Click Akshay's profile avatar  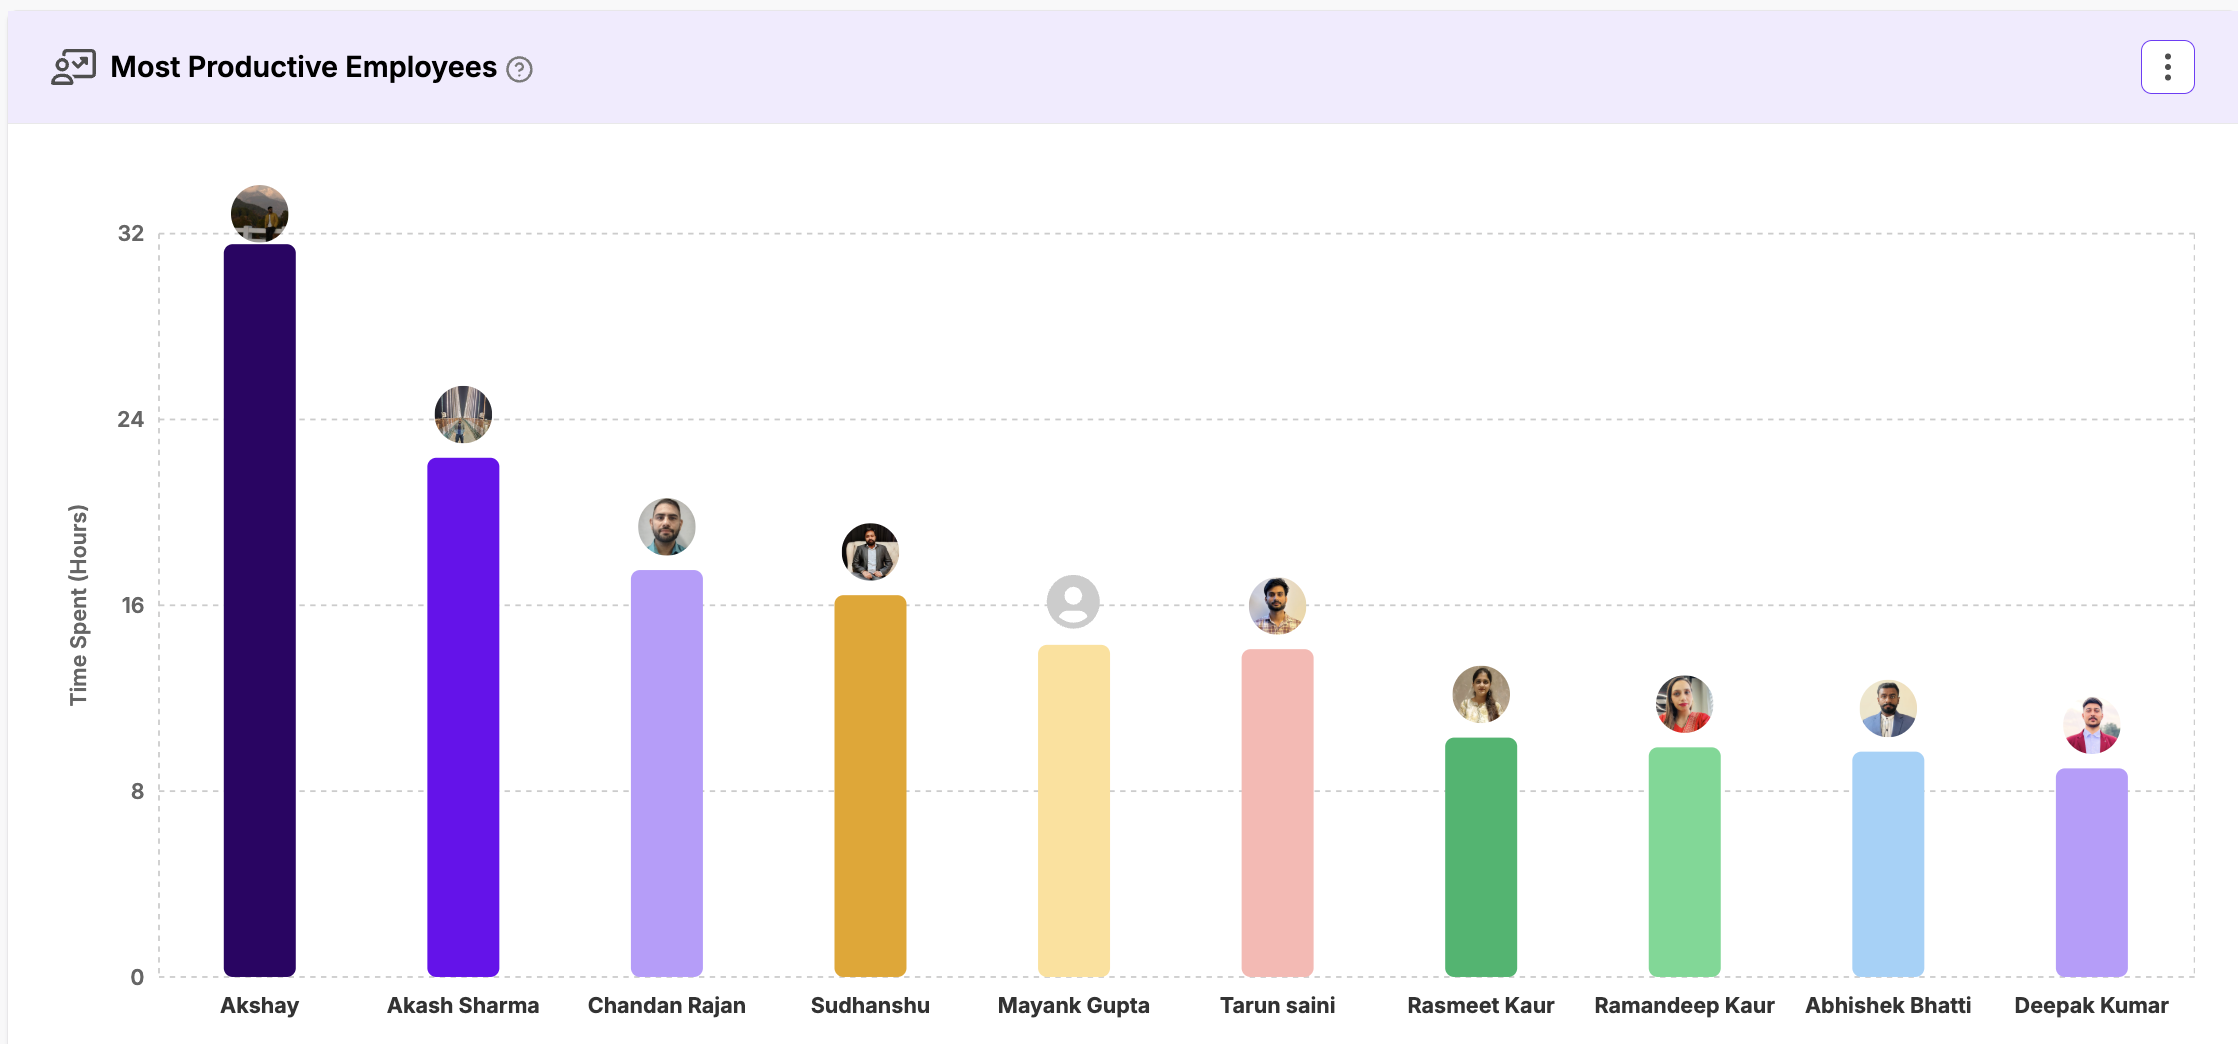260,213
